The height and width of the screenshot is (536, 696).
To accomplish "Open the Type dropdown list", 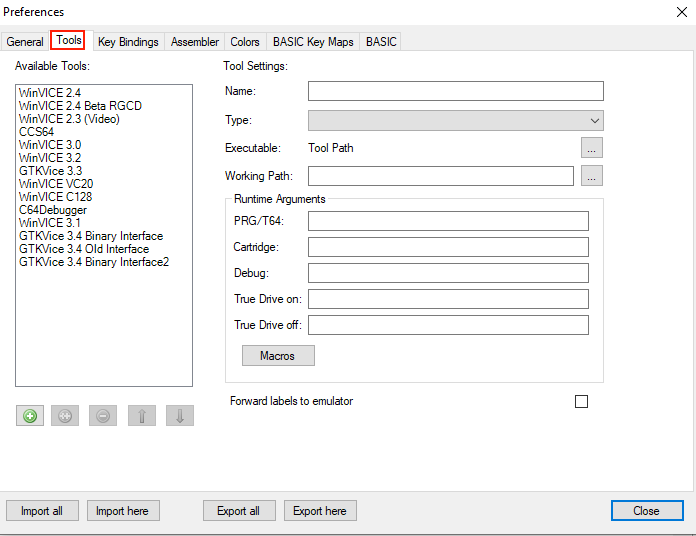I will [455, 121].
